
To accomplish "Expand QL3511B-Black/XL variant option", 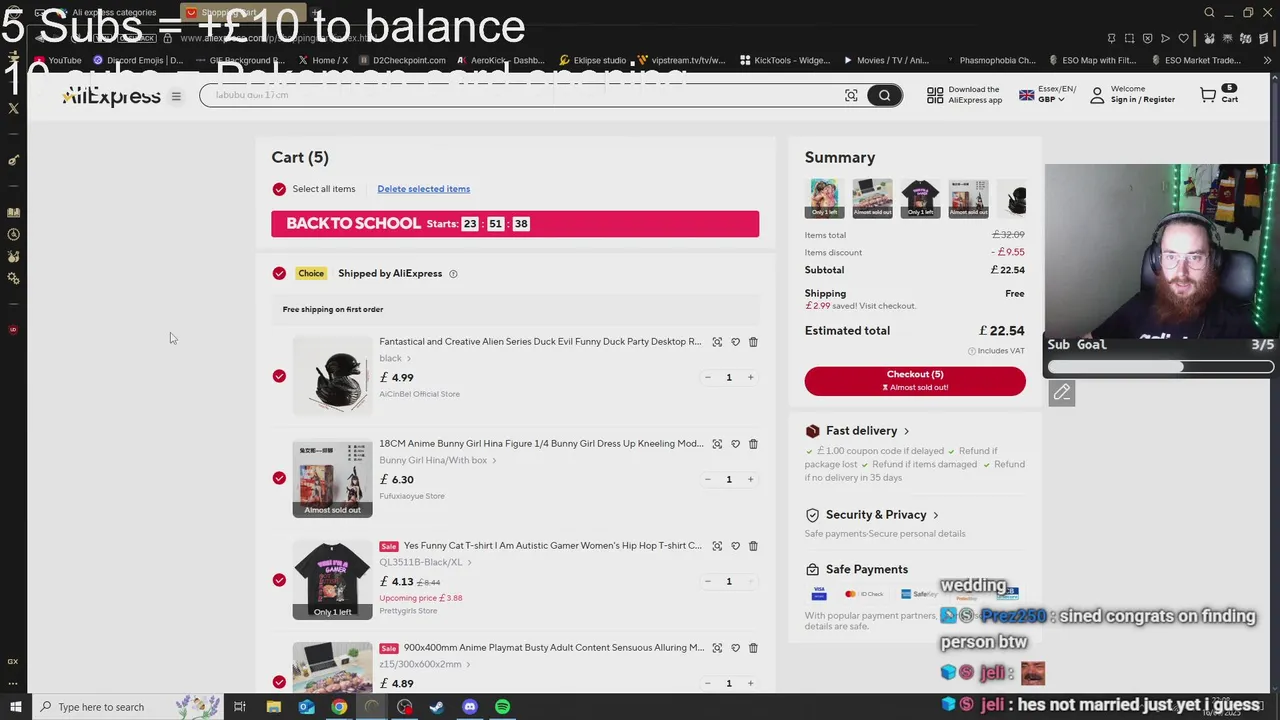I will coord(425,562).
